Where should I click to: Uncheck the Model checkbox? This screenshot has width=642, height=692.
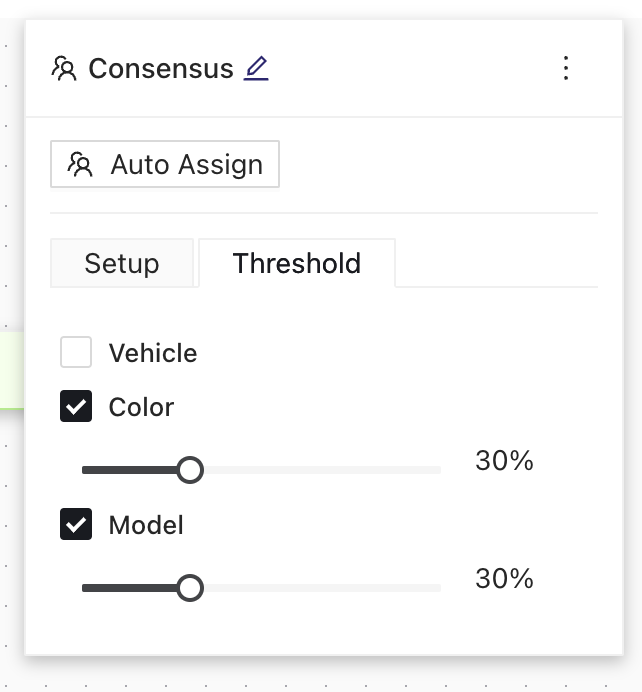coord(76,524)
